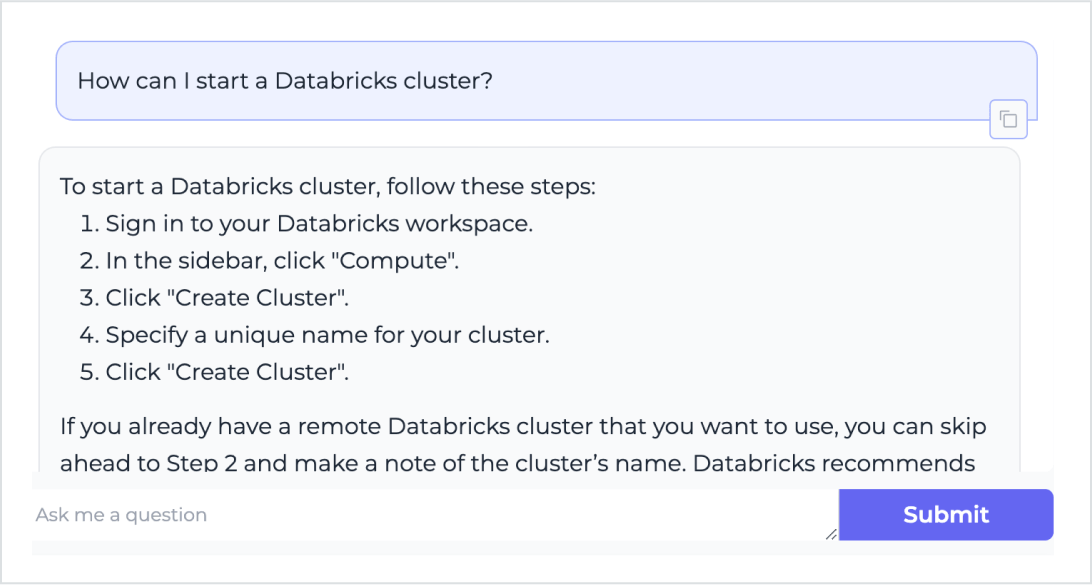Select the user question message bubble
Screen dimensions: 1092x585
pyautogui.click(x=545, y=81)
